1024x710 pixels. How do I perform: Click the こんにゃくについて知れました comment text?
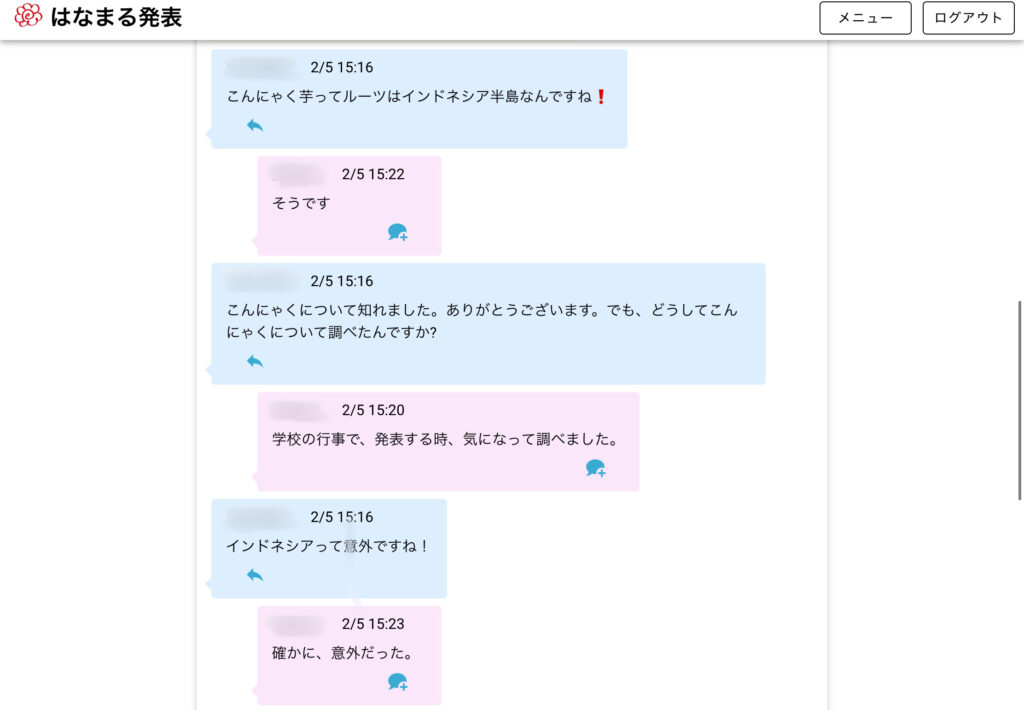click(482, 321)
